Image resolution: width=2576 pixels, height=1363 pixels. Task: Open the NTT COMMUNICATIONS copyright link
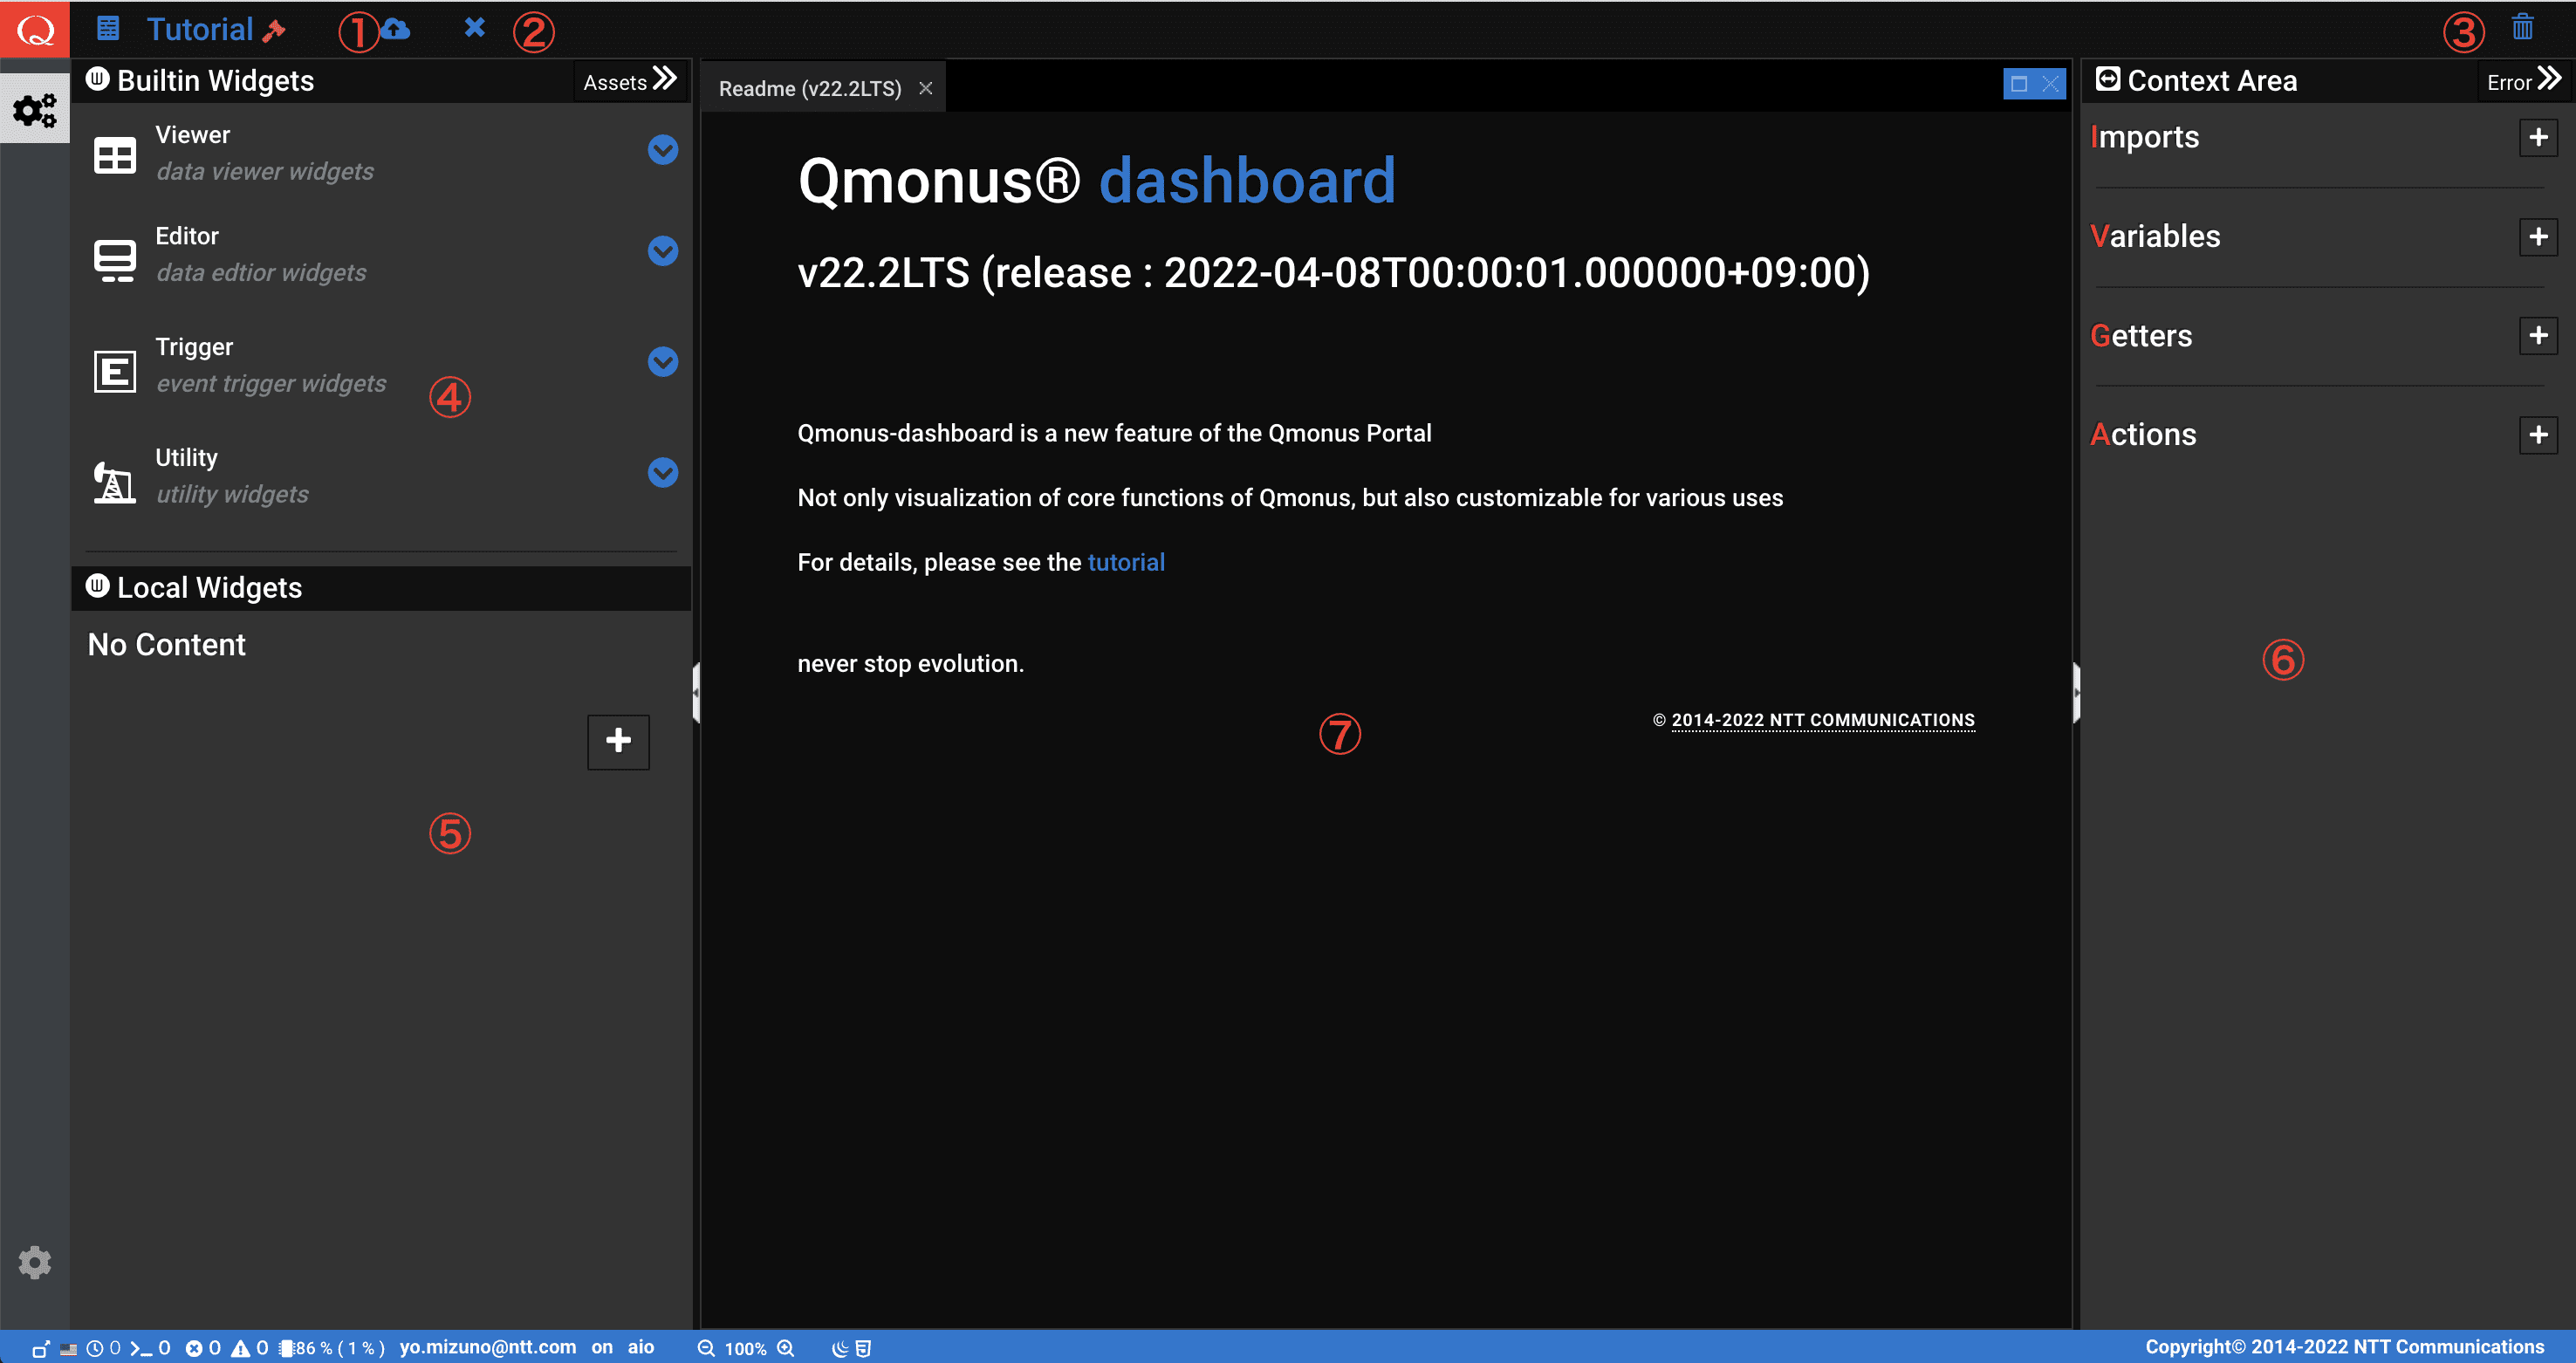[x=1823, y=720]
